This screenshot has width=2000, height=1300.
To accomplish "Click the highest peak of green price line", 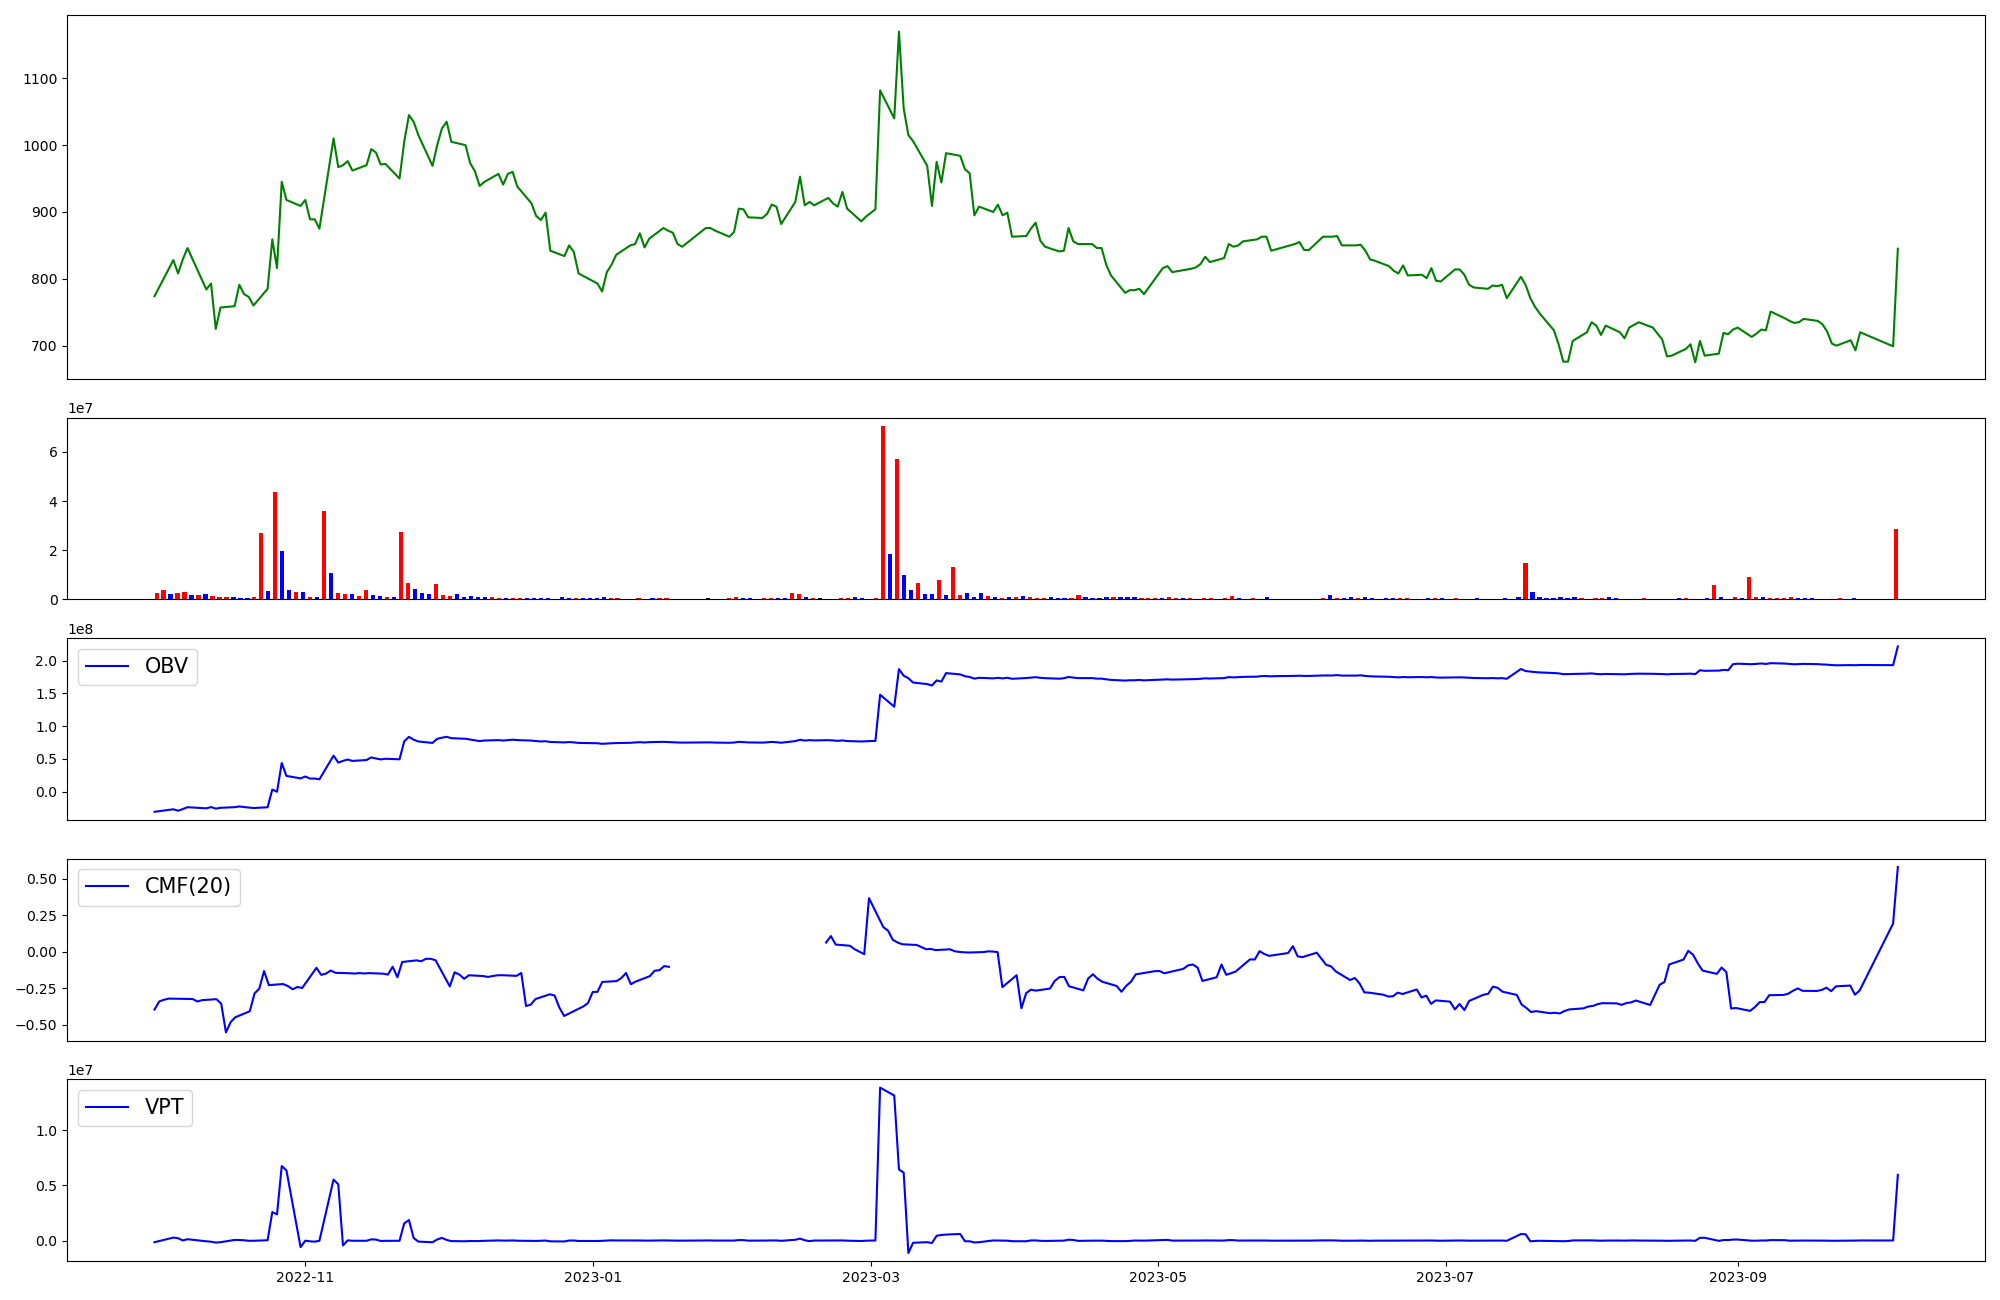I will [898, 32].
